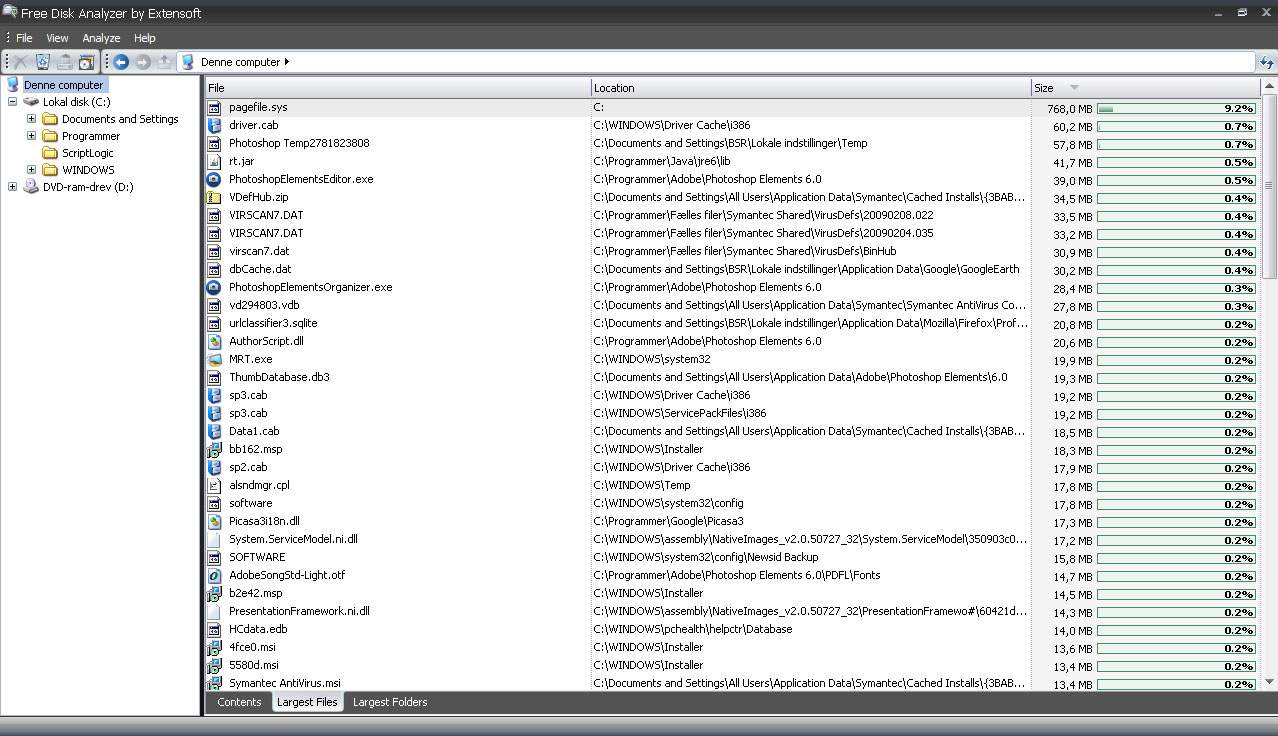Click the Up one level icon
Screen dimensions: 1278x736
coord(165,62)
